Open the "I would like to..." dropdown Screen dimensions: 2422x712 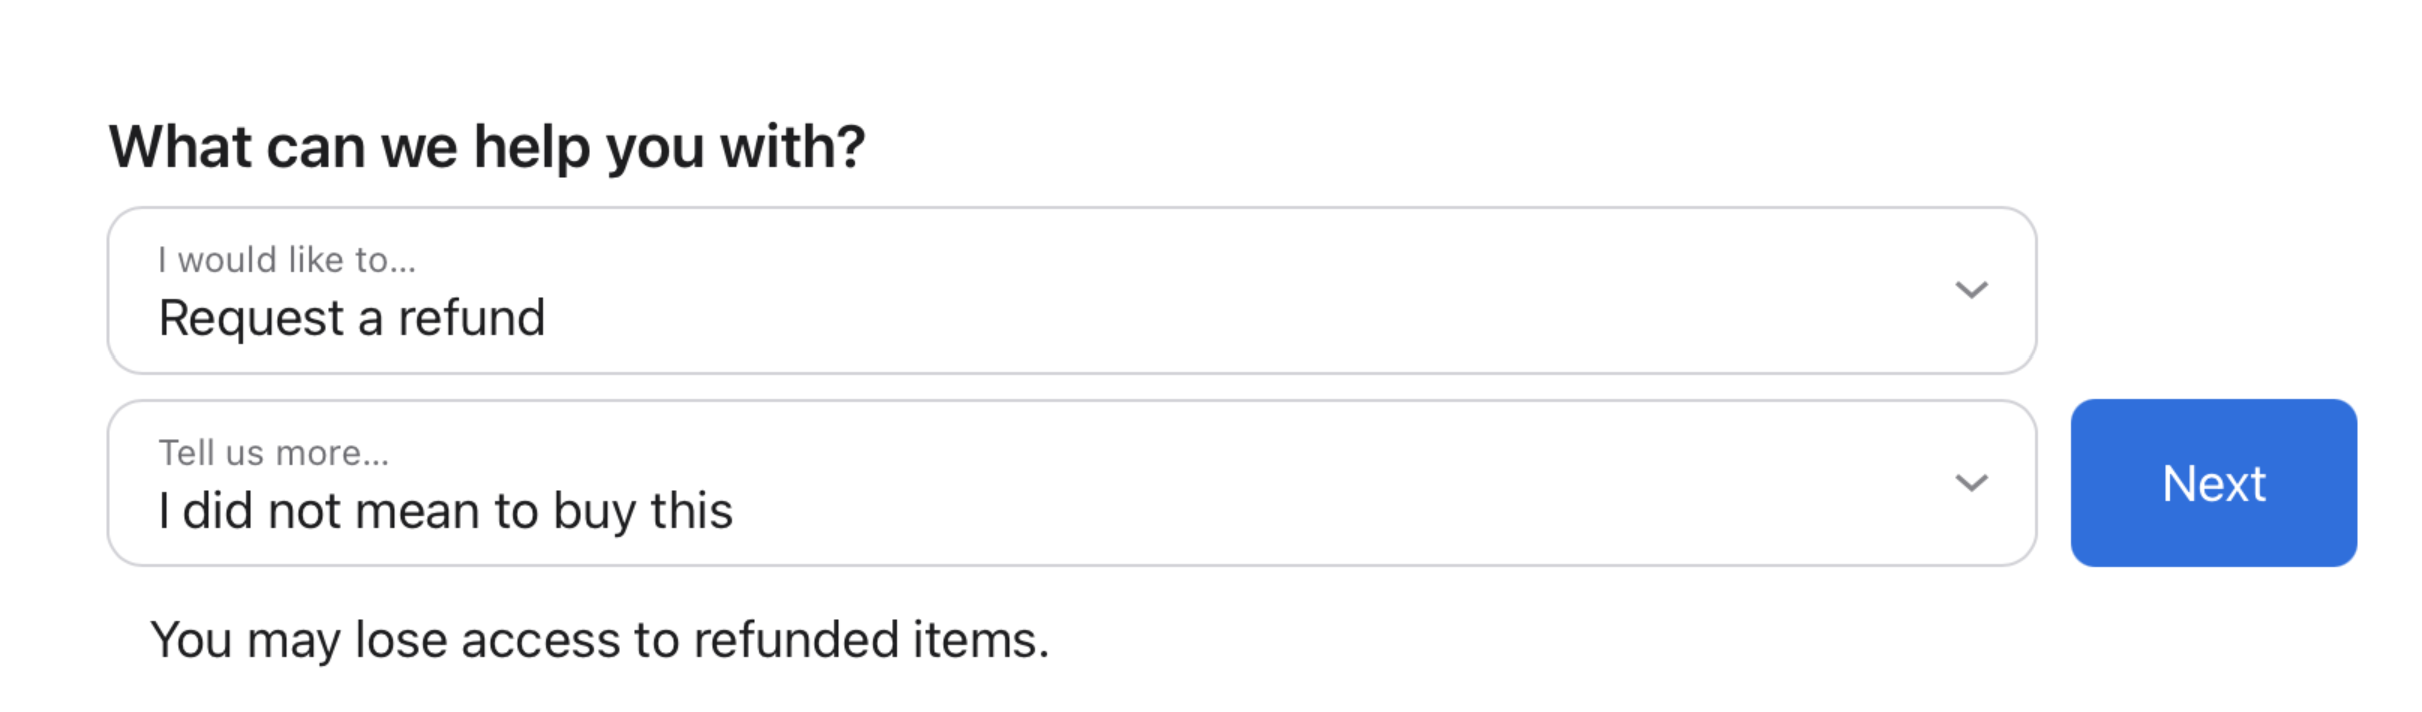1070,291
